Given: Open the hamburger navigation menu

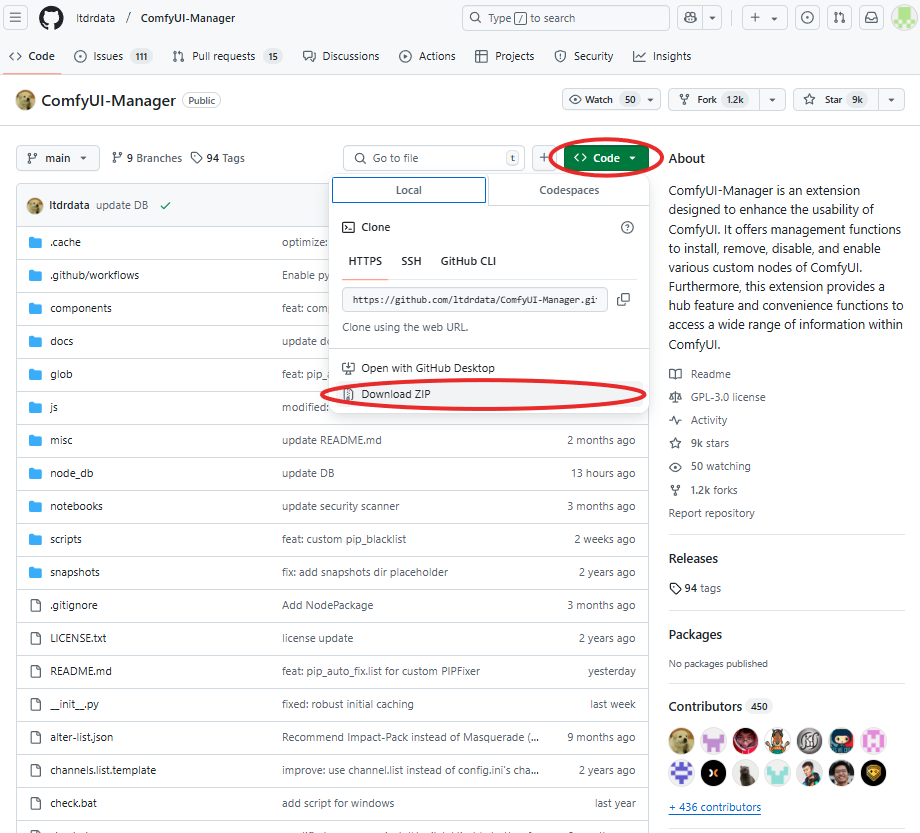Looking at the screenshot, I should click(x=15, y=18).
